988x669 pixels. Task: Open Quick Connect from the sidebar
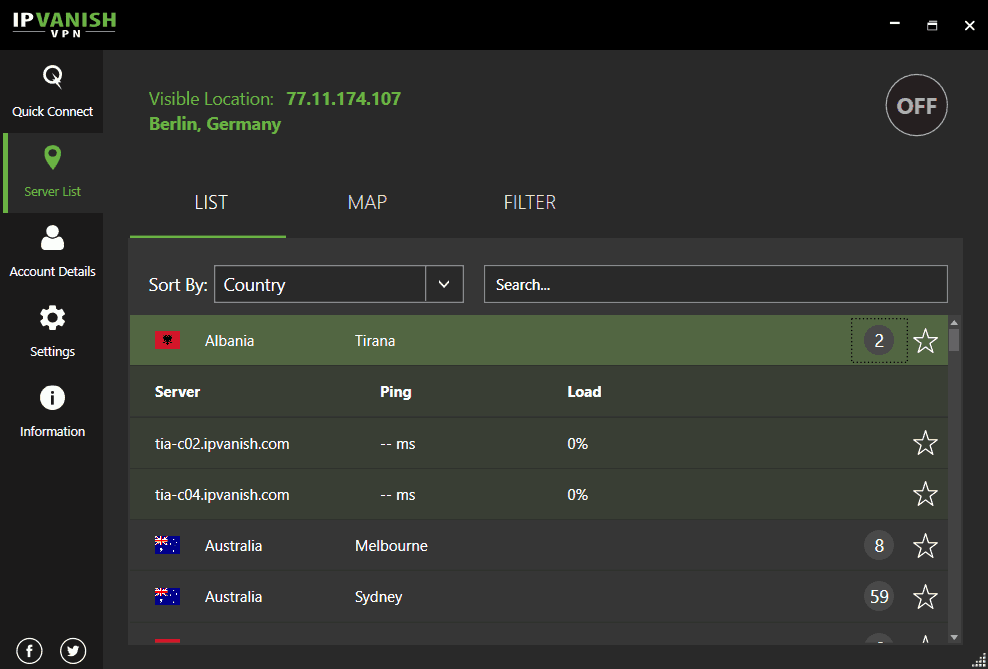coord(52,92)
